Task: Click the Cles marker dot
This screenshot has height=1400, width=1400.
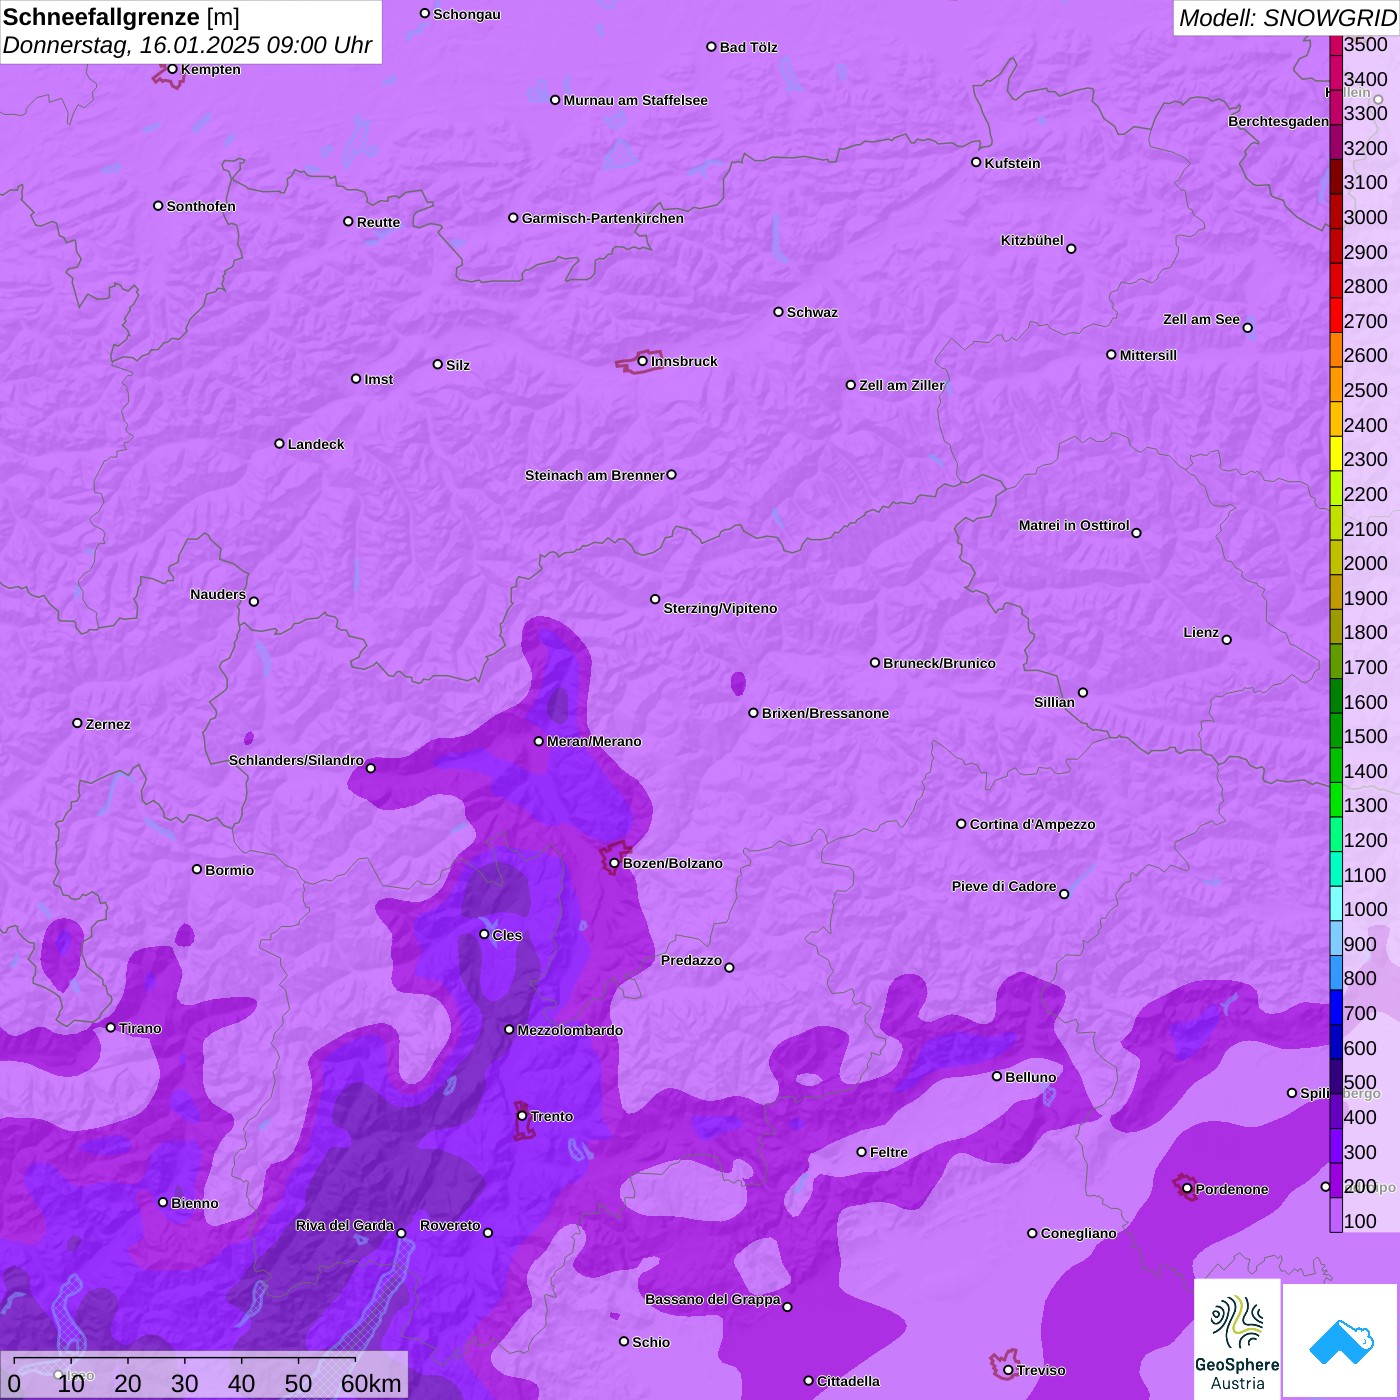Action: pyautogui.click(x=484, y=934)
